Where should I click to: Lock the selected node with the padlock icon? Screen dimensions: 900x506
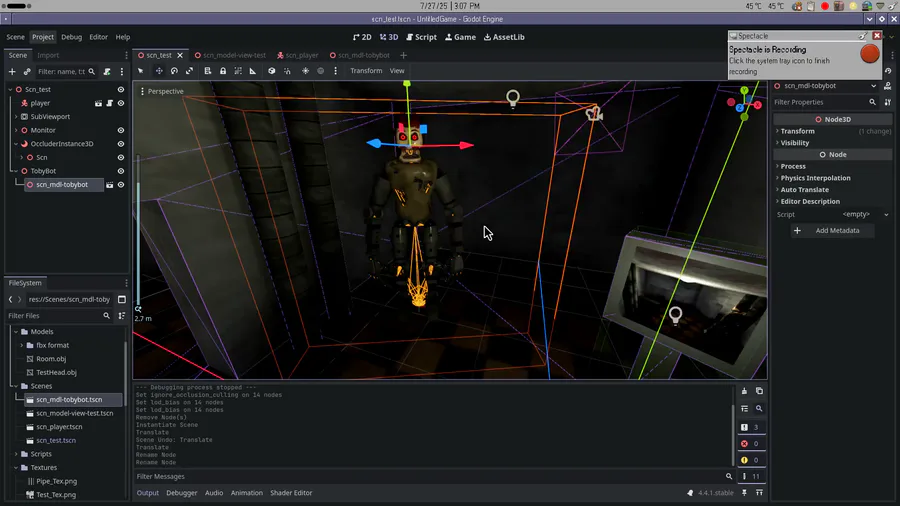223,71
